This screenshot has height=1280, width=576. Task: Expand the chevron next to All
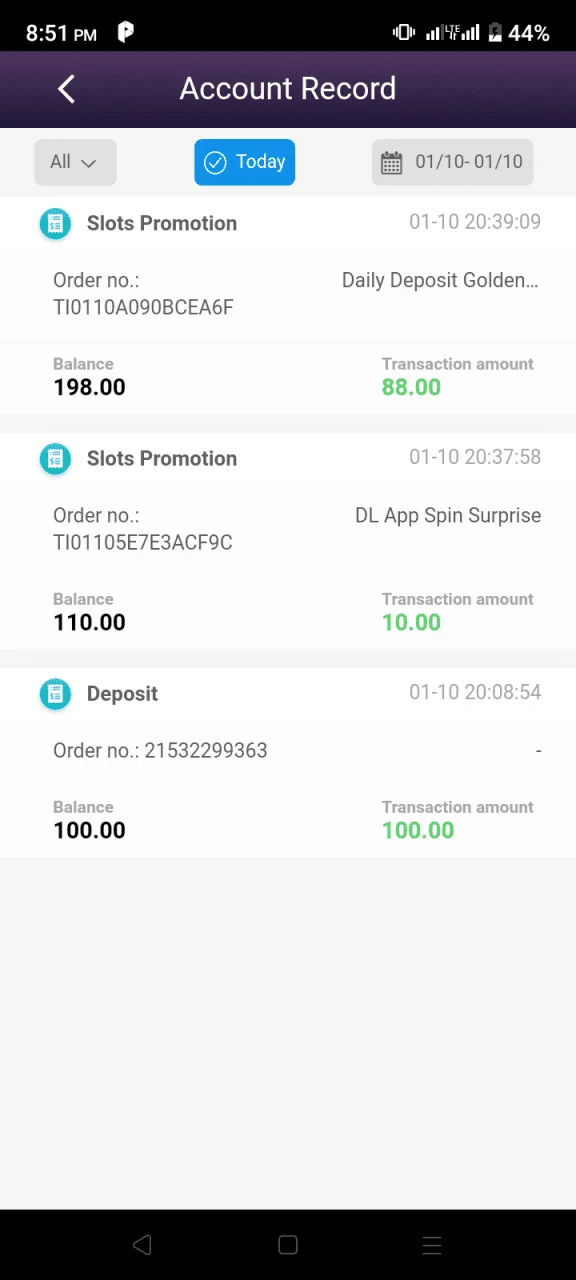click(88, 163)
